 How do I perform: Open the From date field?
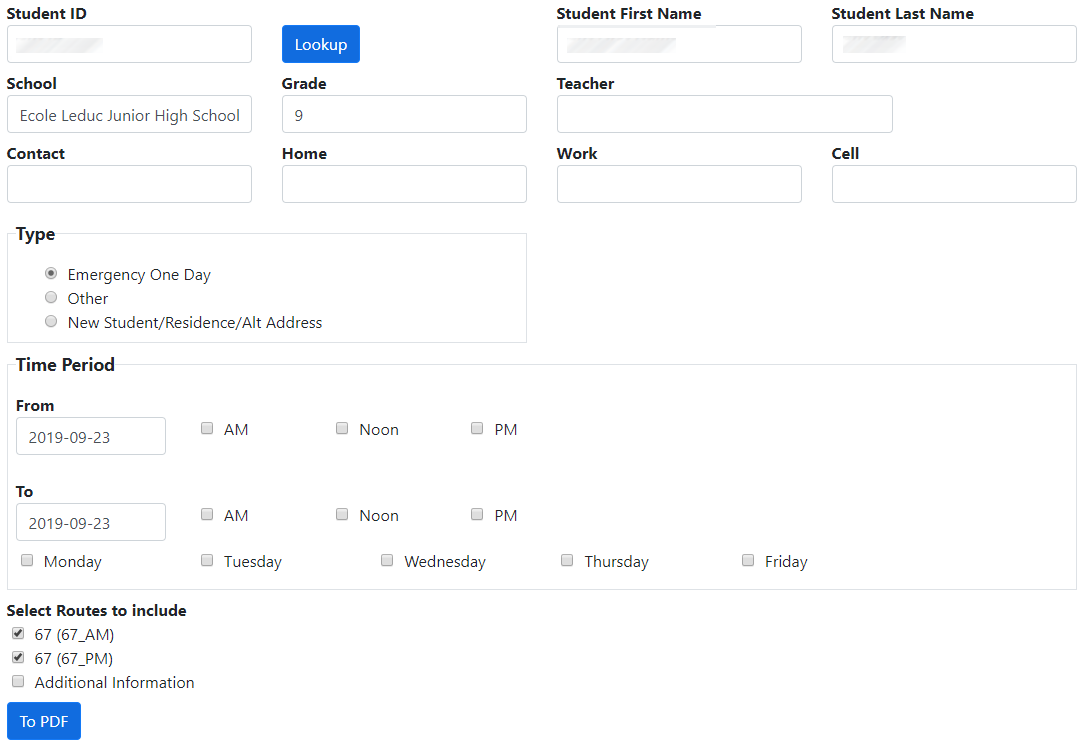coord(91,436)
